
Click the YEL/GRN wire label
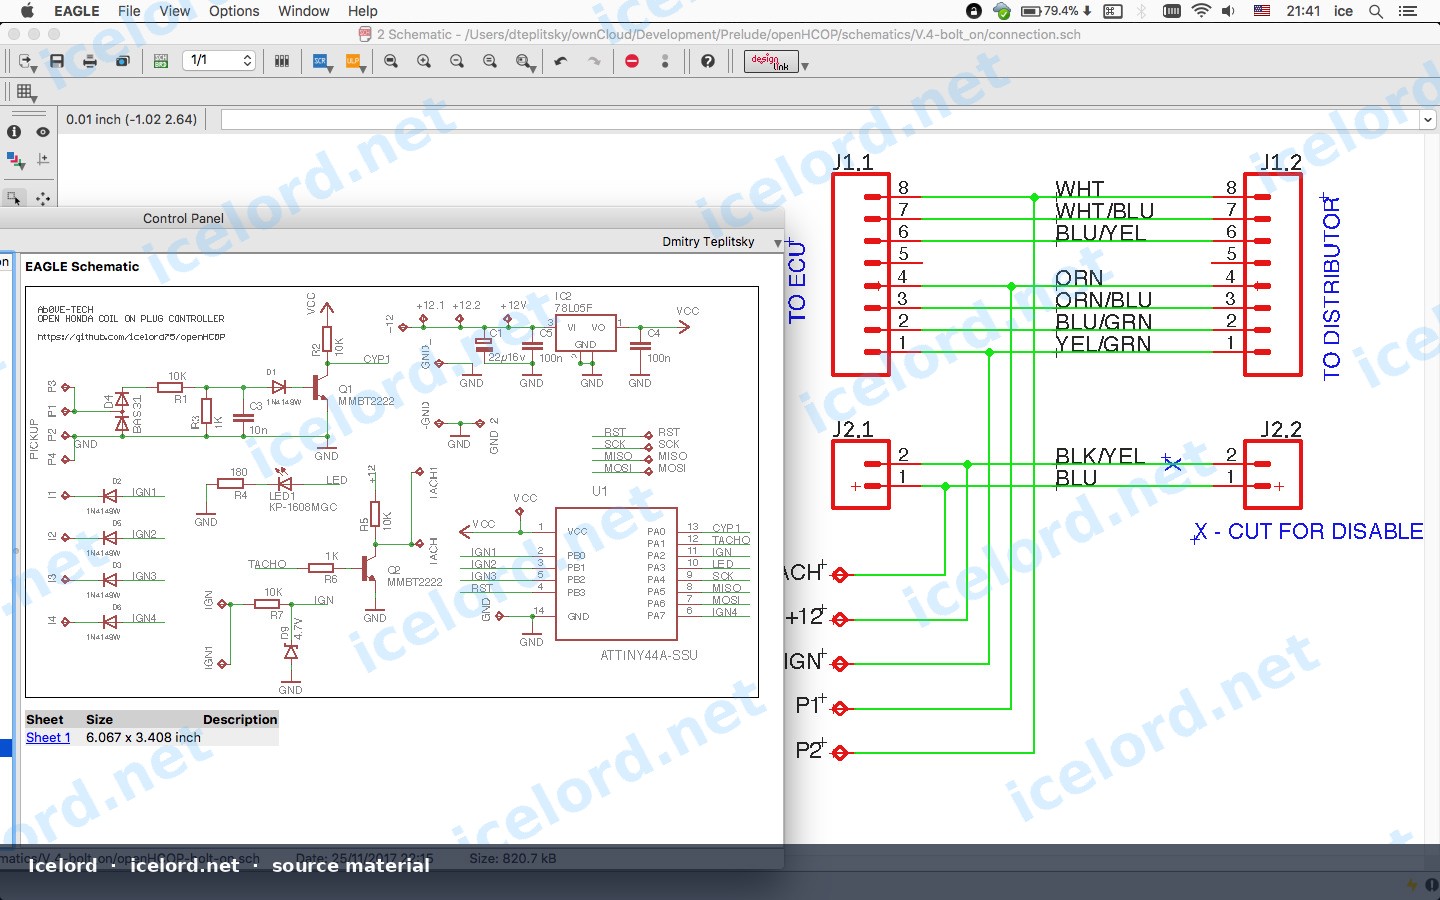[x=1104, y=344]
